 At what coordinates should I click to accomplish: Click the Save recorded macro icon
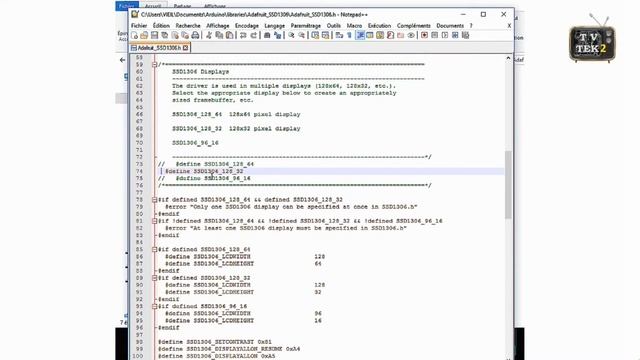465,36
